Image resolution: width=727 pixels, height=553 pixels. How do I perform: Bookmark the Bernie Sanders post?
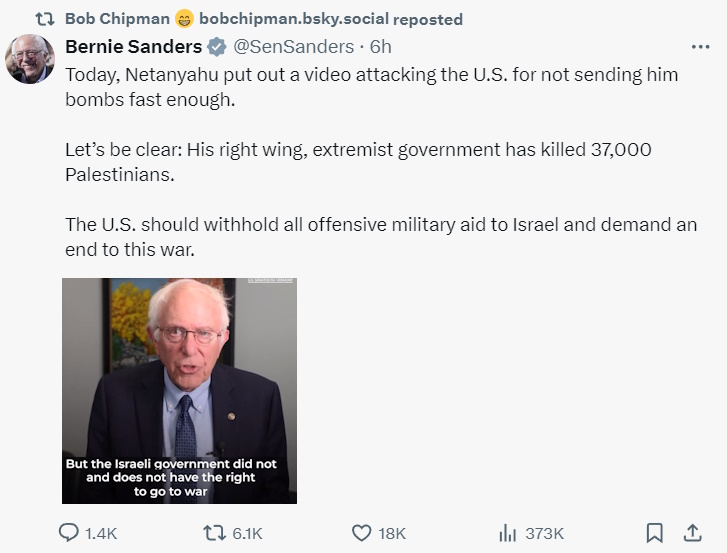click(654, 532)
